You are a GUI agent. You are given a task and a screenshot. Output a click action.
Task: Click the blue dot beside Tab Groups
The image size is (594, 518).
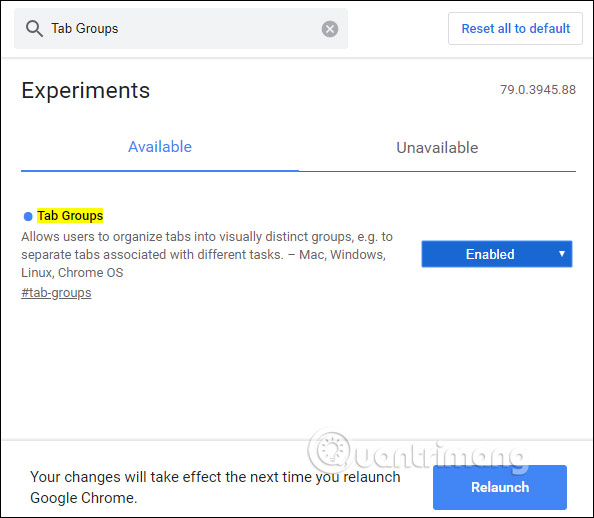tap(28, 216)
